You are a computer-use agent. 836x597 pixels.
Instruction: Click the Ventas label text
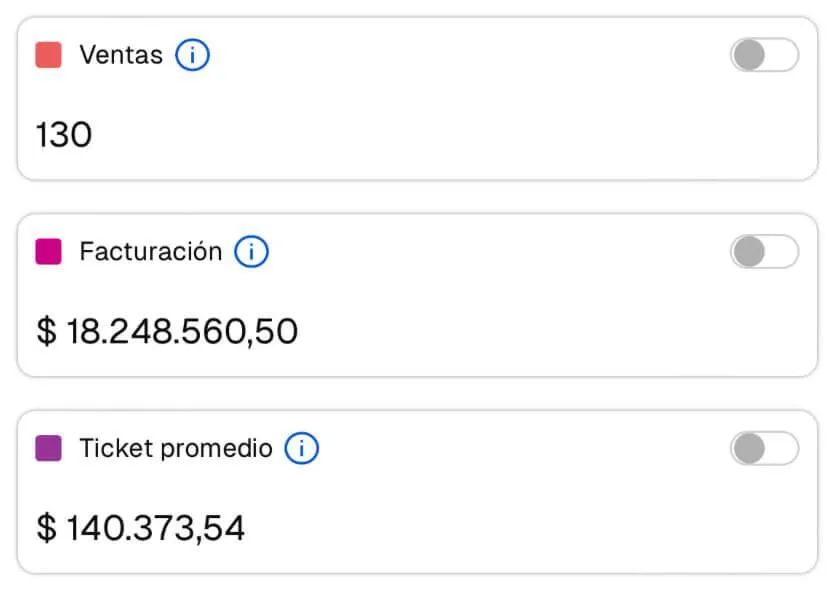pos(121,55)
